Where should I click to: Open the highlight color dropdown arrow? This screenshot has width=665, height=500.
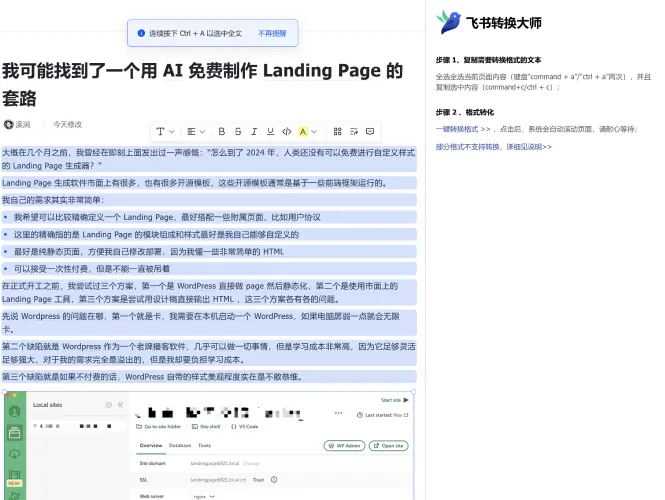click(x=314, y=132)
